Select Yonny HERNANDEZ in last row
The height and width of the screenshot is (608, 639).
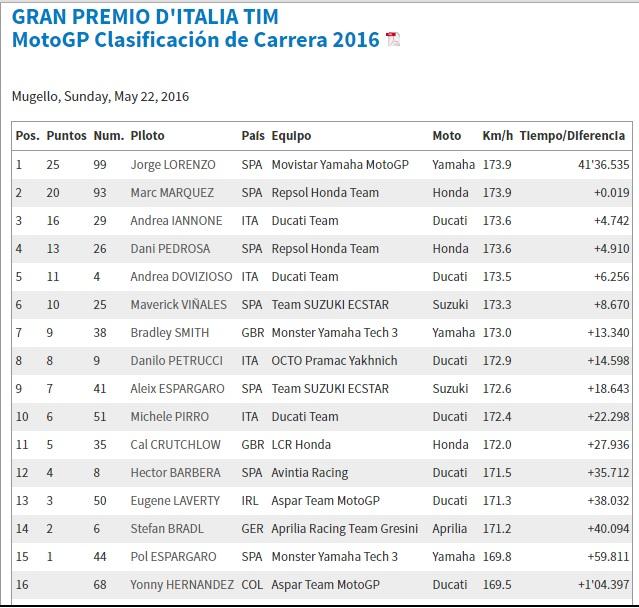182,584
